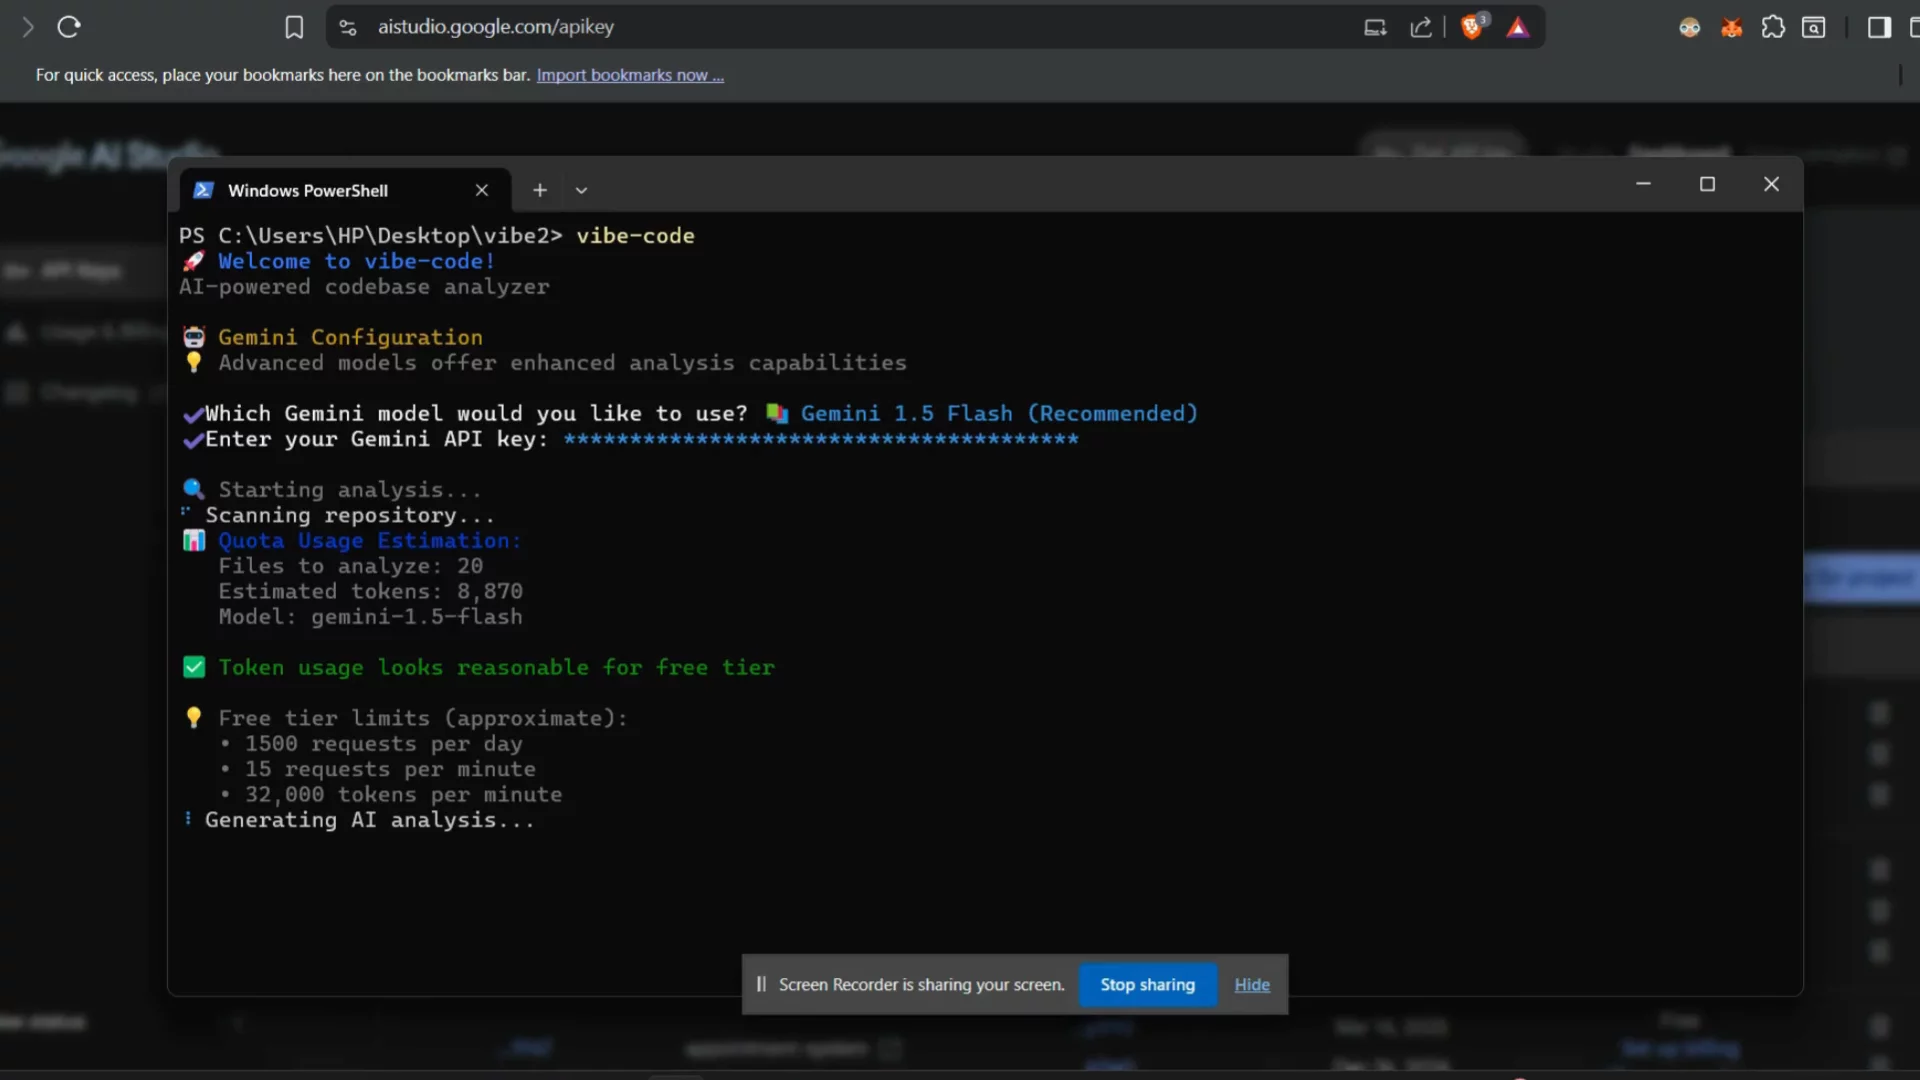Viewport: 1920px width, 1080px height.
Task: Click the '1500 requests per day' line
Action: click(384, 744)
